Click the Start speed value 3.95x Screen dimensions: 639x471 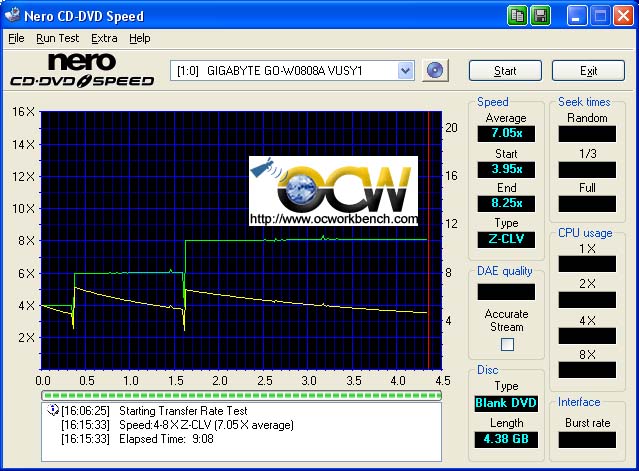pos(506,169)
